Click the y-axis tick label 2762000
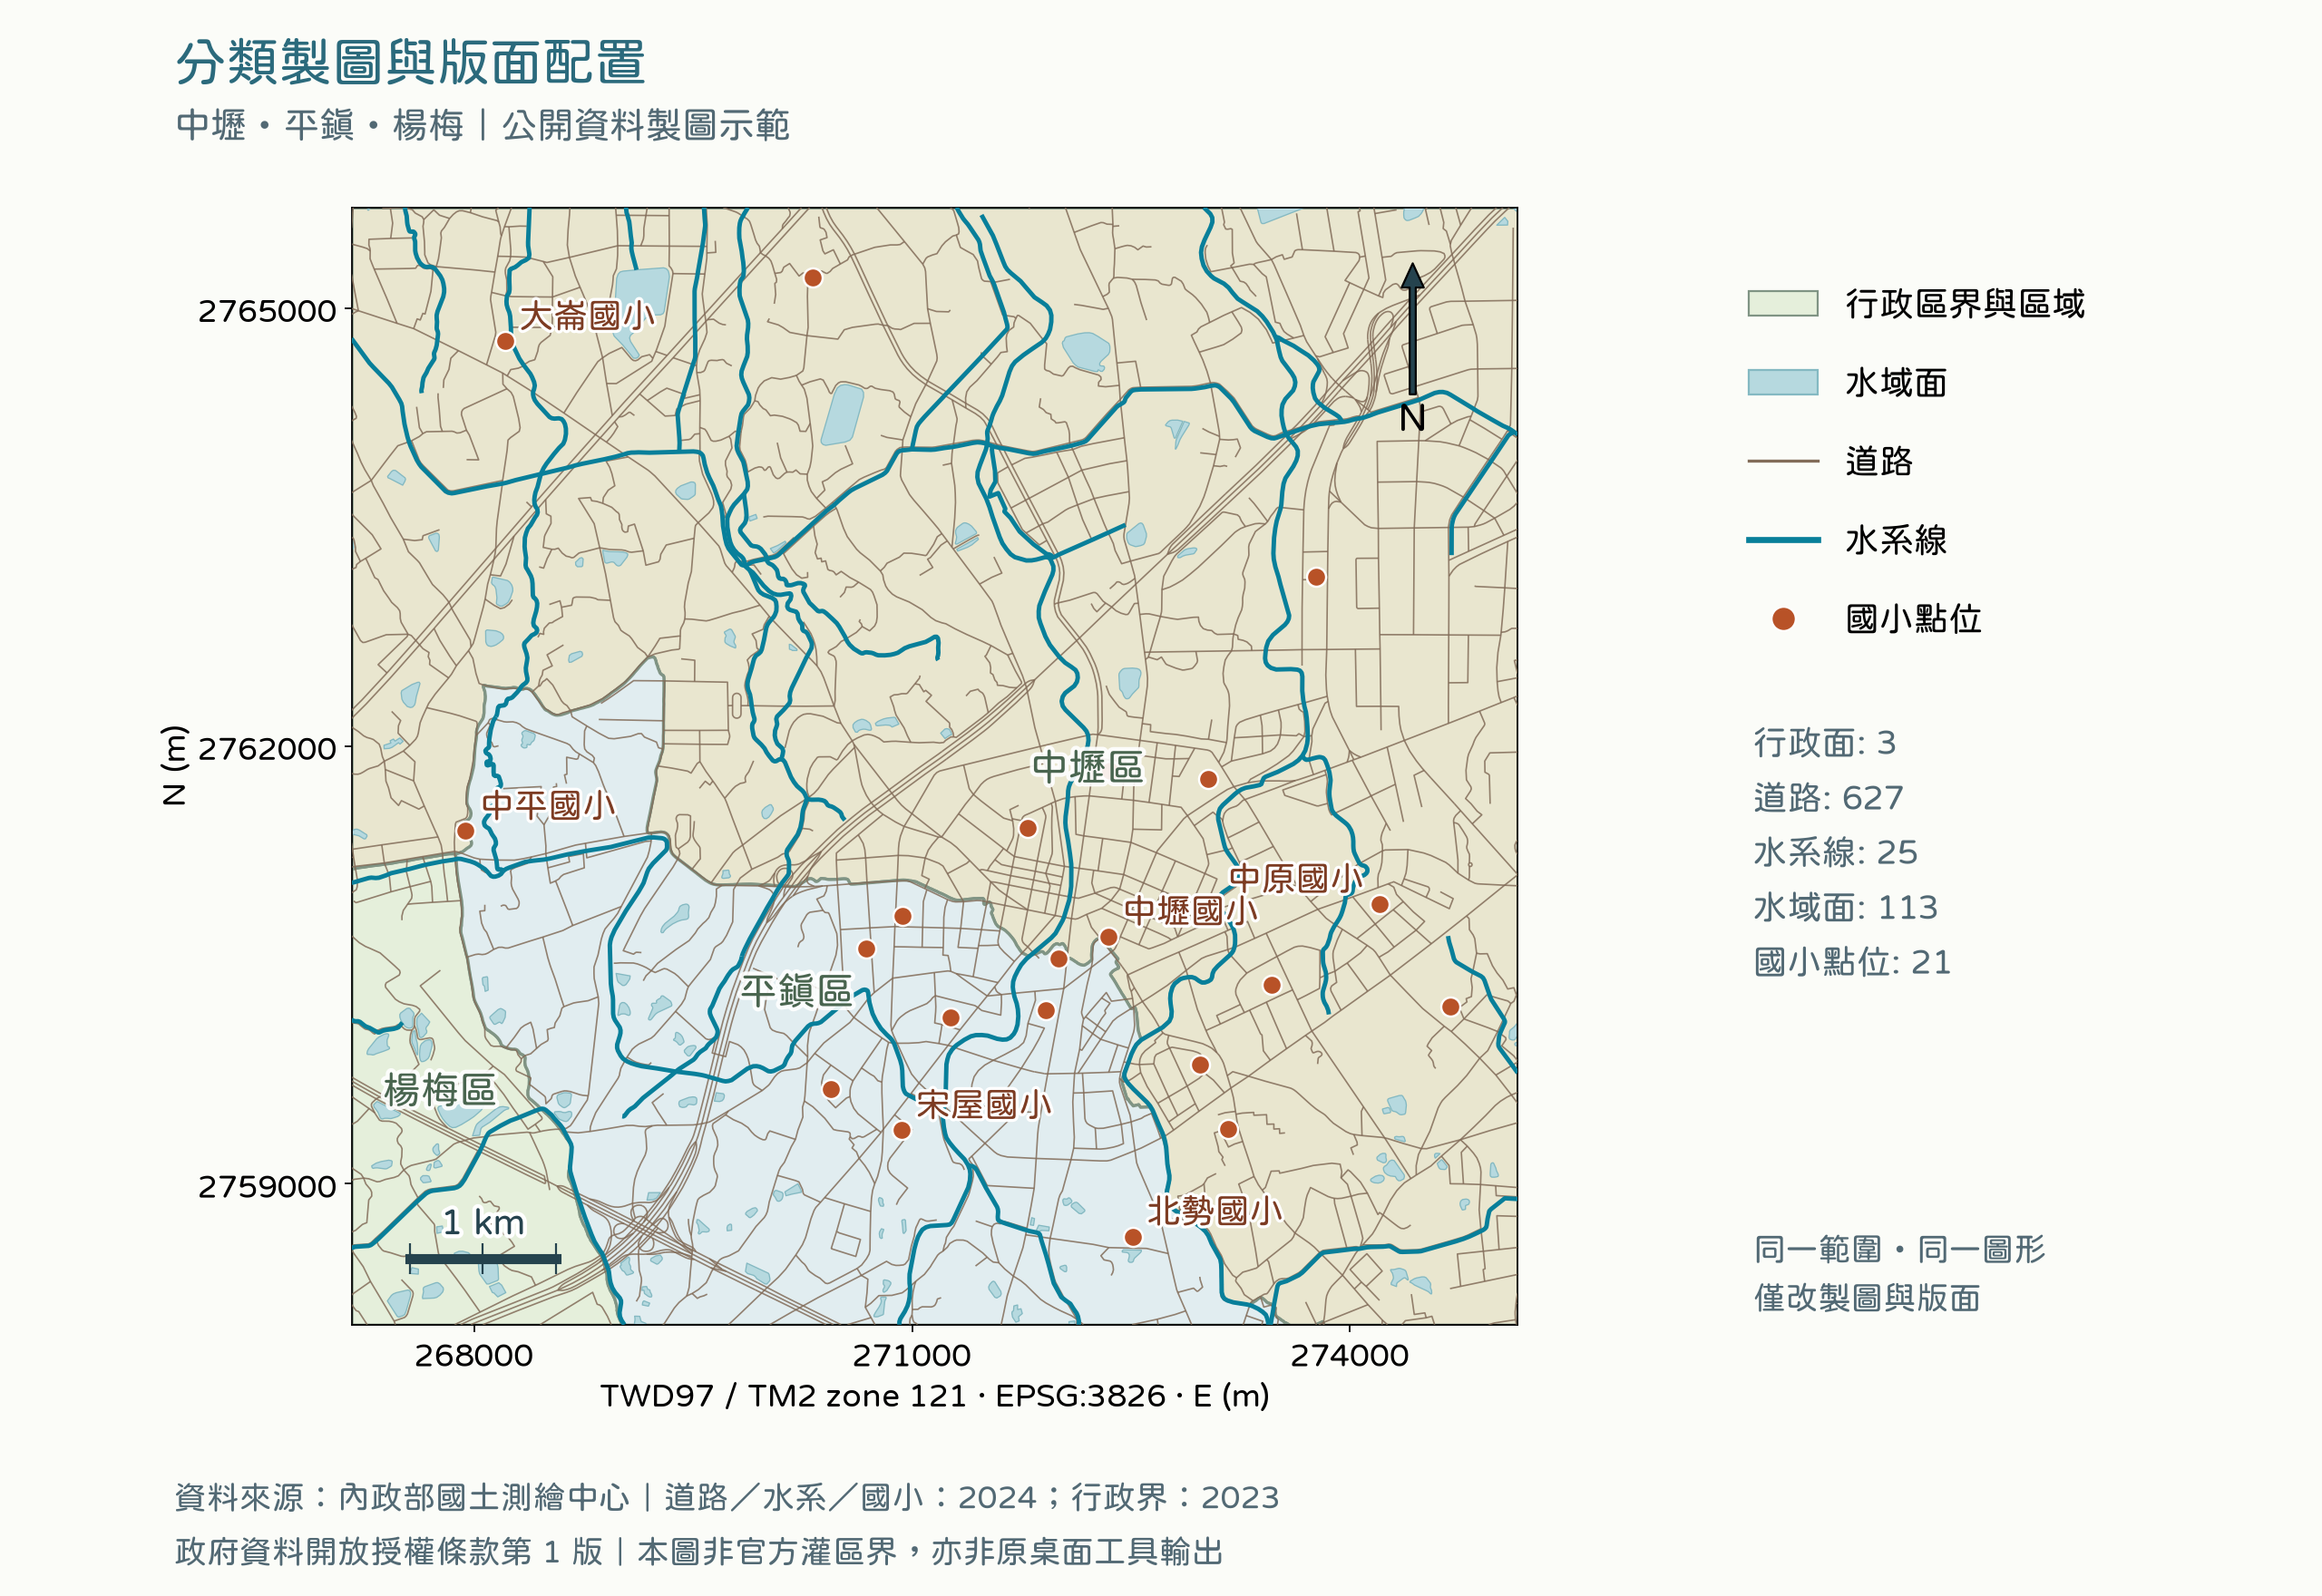2322x1596 pixels. pos(267,748)
